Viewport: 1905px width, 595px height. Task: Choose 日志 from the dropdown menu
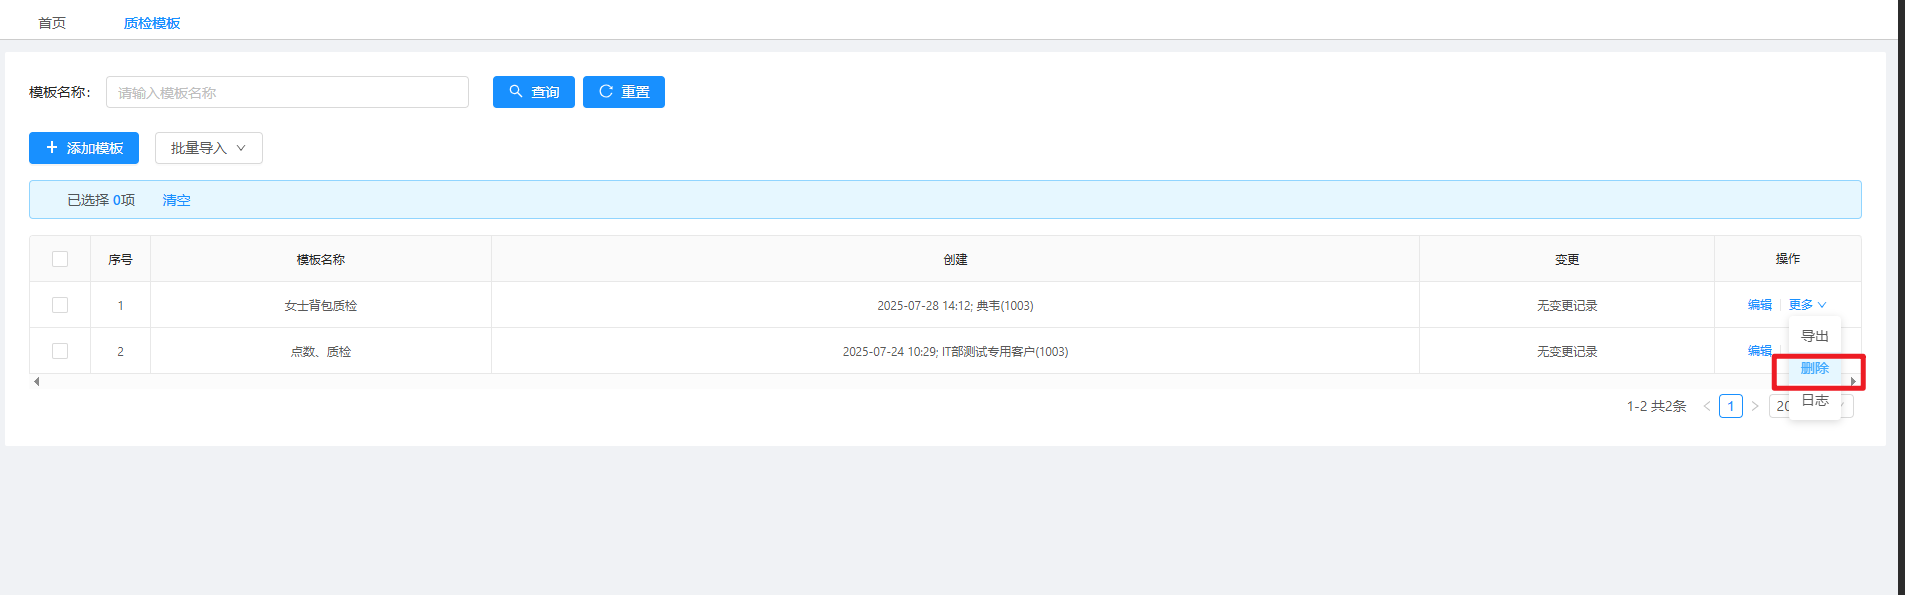tap(1814, 400)
